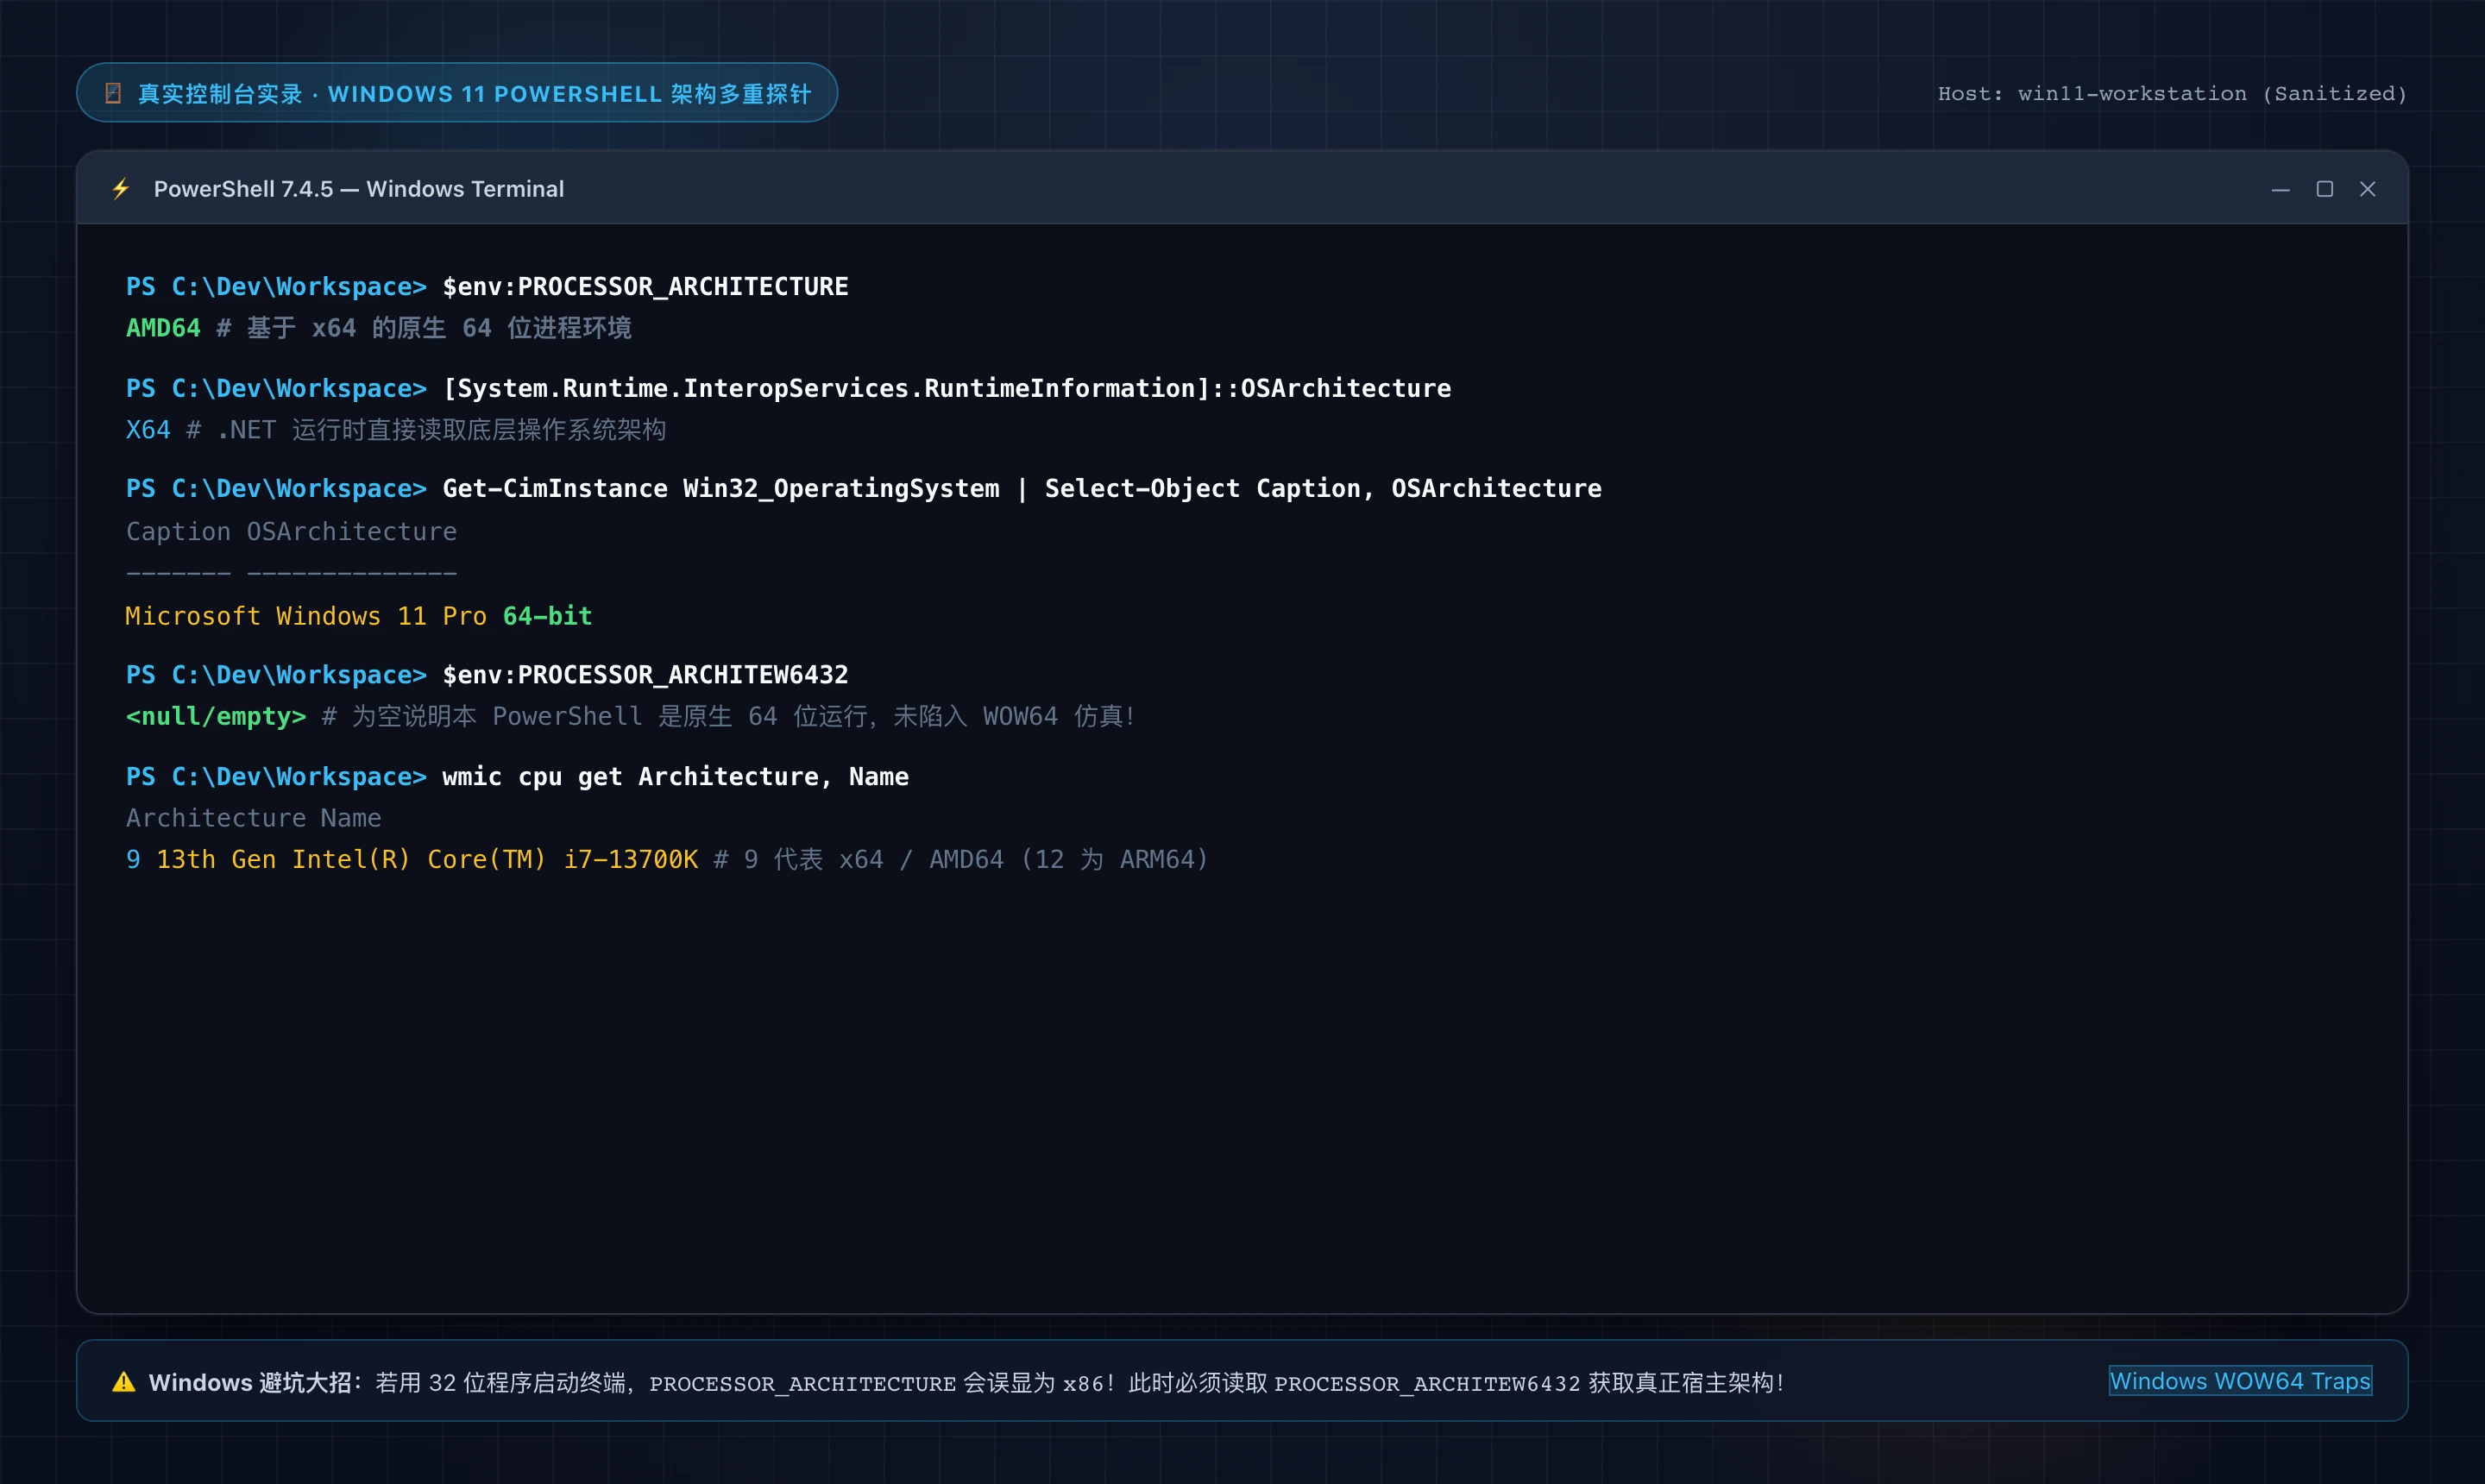Open the Windows WOW64 Traps link
The height and width of the screenshot is (1484, 2485).
[x=2240, y=1381]
